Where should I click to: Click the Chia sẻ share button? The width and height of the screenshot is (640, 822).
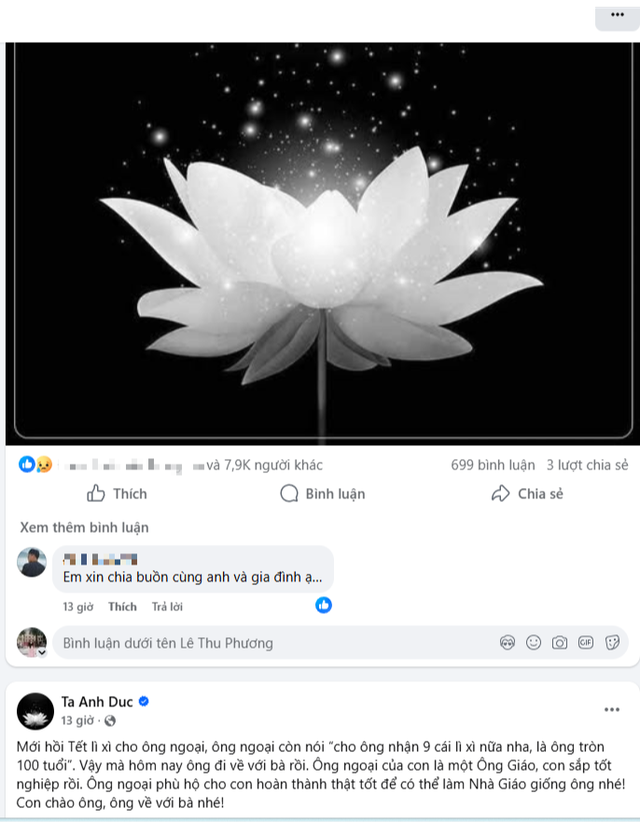pyautogui.click(x=527, y=494)
